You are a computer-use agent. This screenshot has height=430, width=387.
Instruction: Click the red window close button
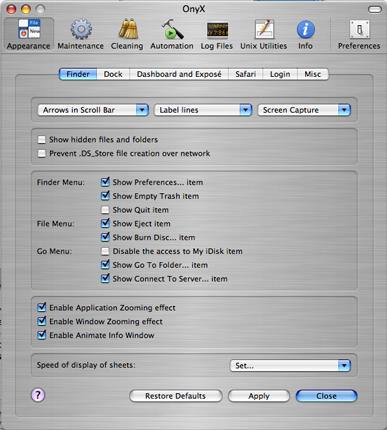tap(11, 9)
